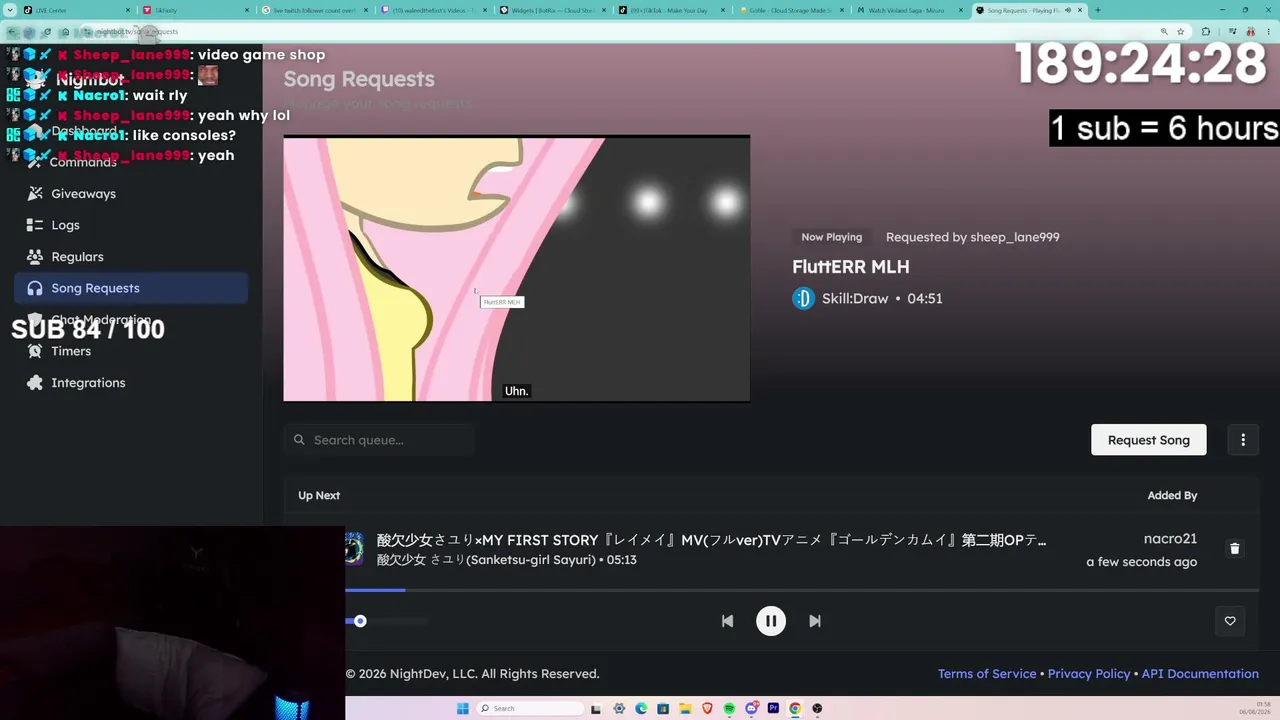
Task: Click the Logs list icon
Action: click(x=35, y=225)
